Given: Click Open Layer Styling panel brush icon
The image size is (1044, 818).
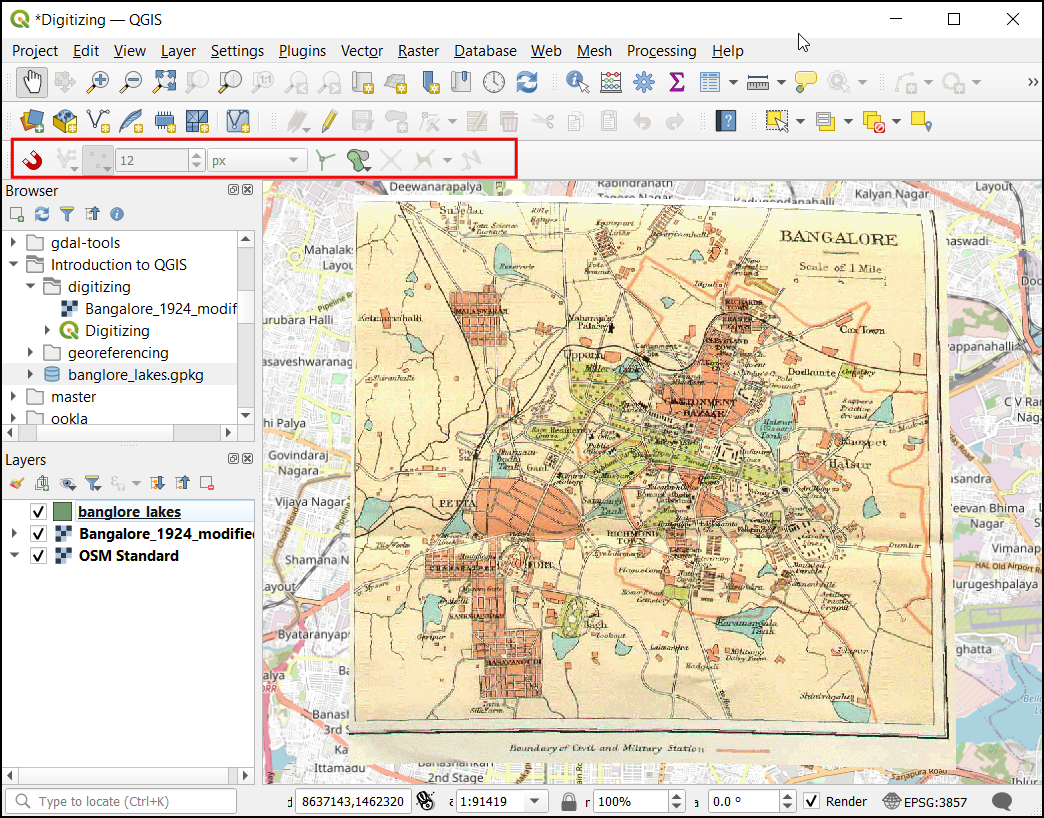Looking at the screenshot, I should [x=17, y=483].
